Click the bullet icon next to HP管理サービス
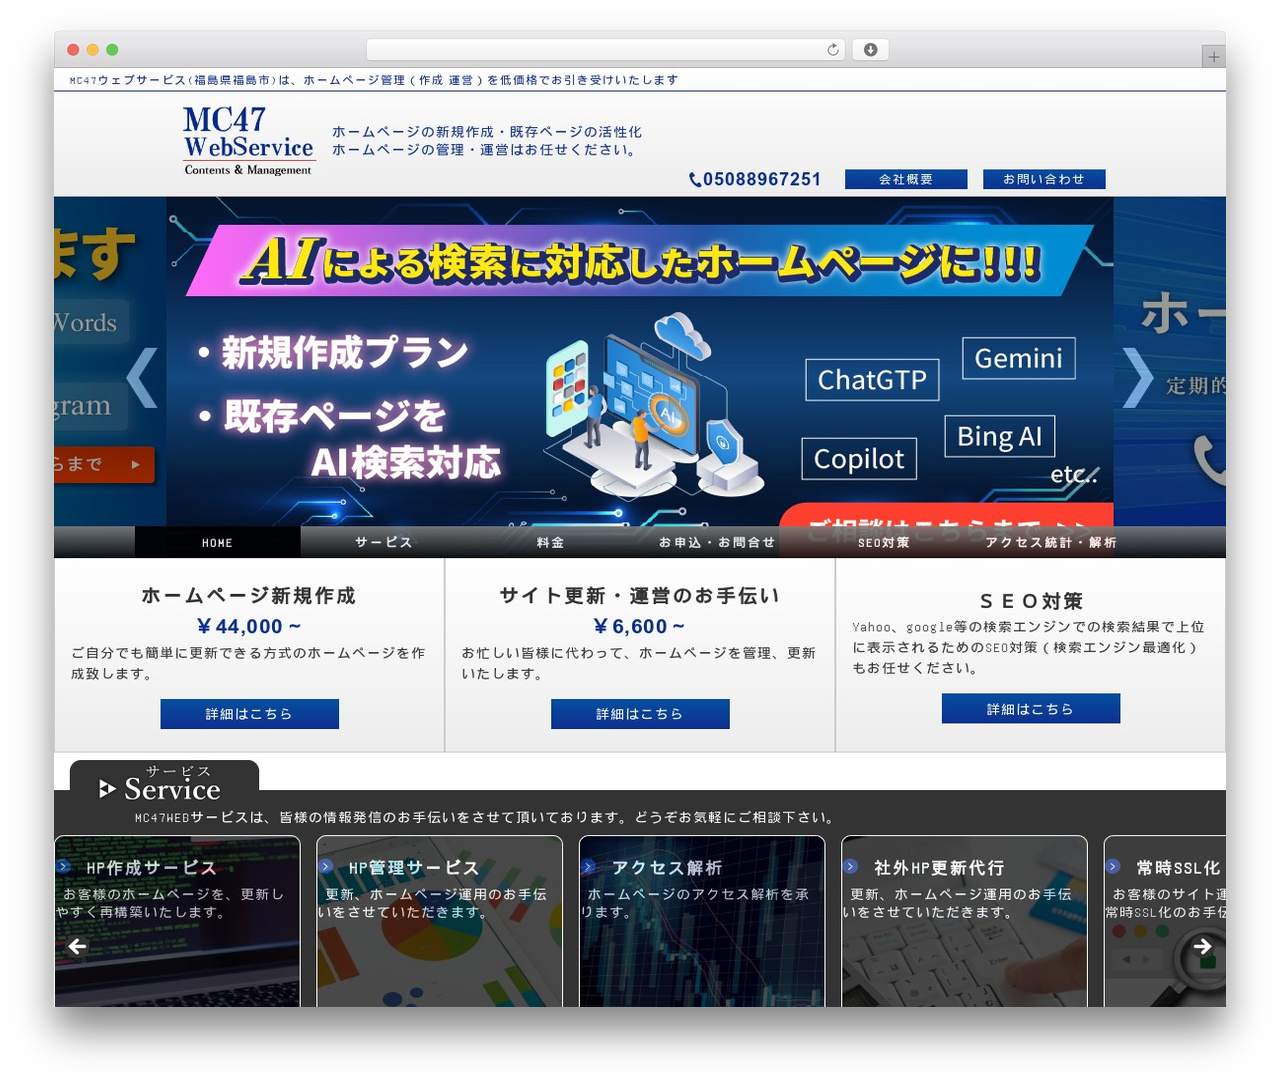This screenshot has height=1084, width=1280. click(x=325, y=867)
